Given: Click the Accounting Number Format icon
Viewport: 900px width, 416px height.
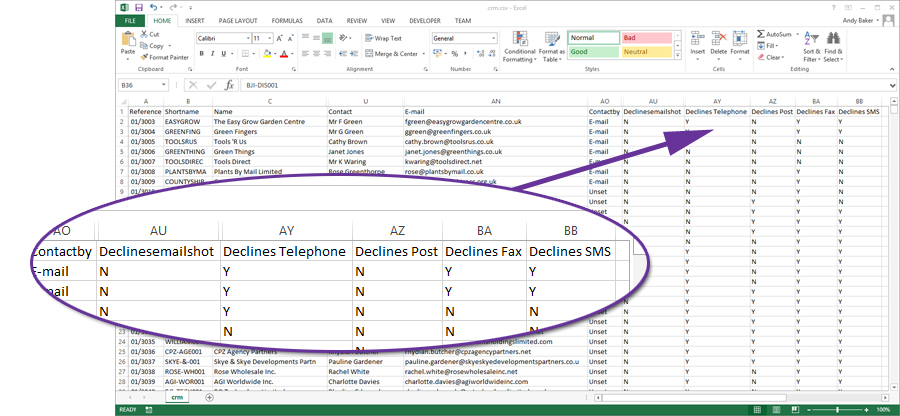Looking at the screenshot, I should [x=437, y=54].
